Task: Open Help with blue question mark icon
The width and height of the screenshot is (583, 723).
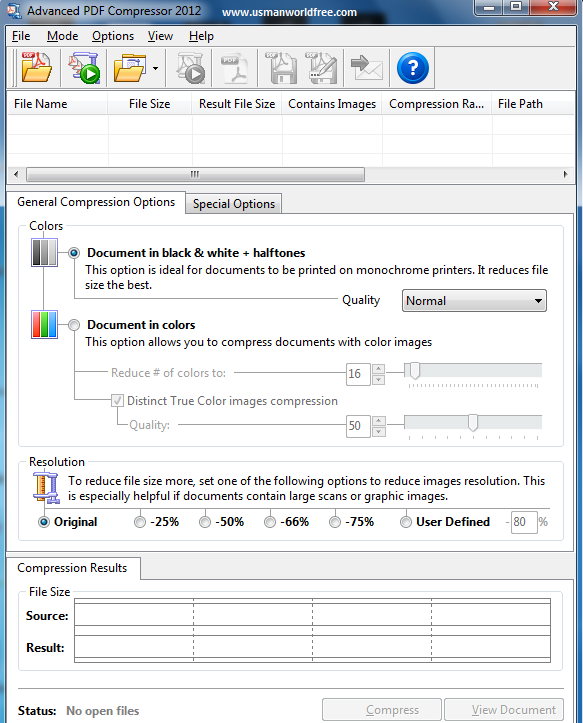Action: [412, 68]
